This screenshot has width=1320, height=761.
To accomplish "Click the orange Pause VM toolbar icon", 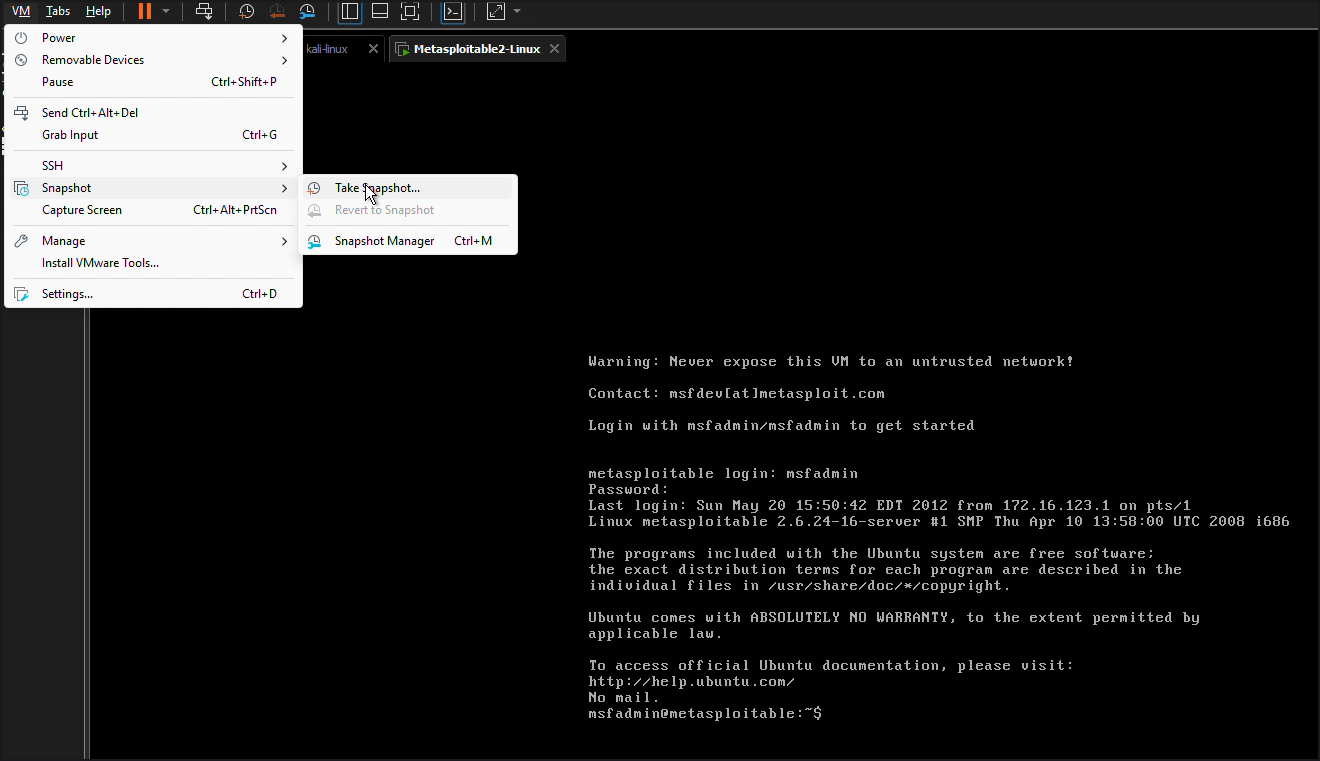I will coord(145,11).
